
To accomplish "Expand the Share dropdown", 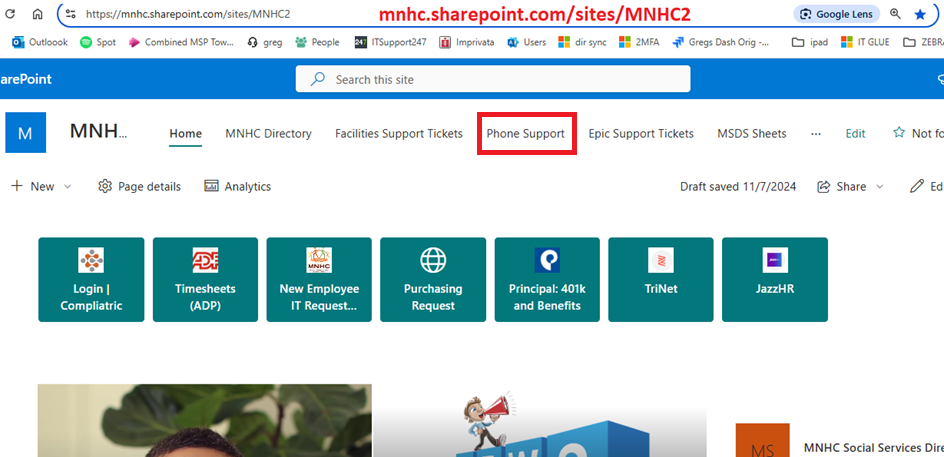I will [x=850, y=186].
